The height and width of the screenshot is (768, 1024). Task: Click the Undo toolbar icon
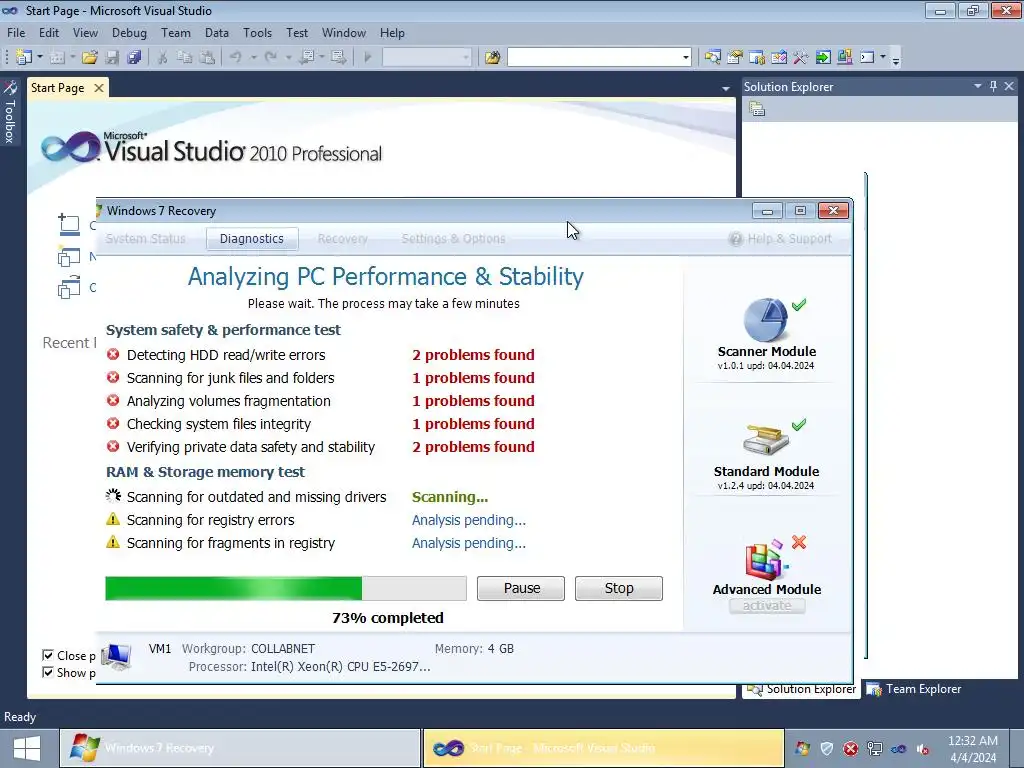point(236,57)
